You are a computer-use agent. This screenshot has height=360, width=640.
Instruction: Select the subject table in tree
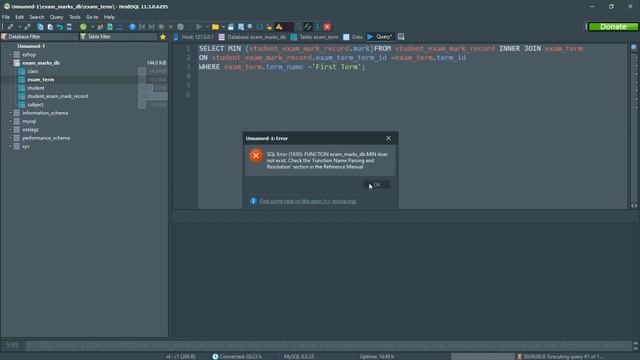[35, 104]
